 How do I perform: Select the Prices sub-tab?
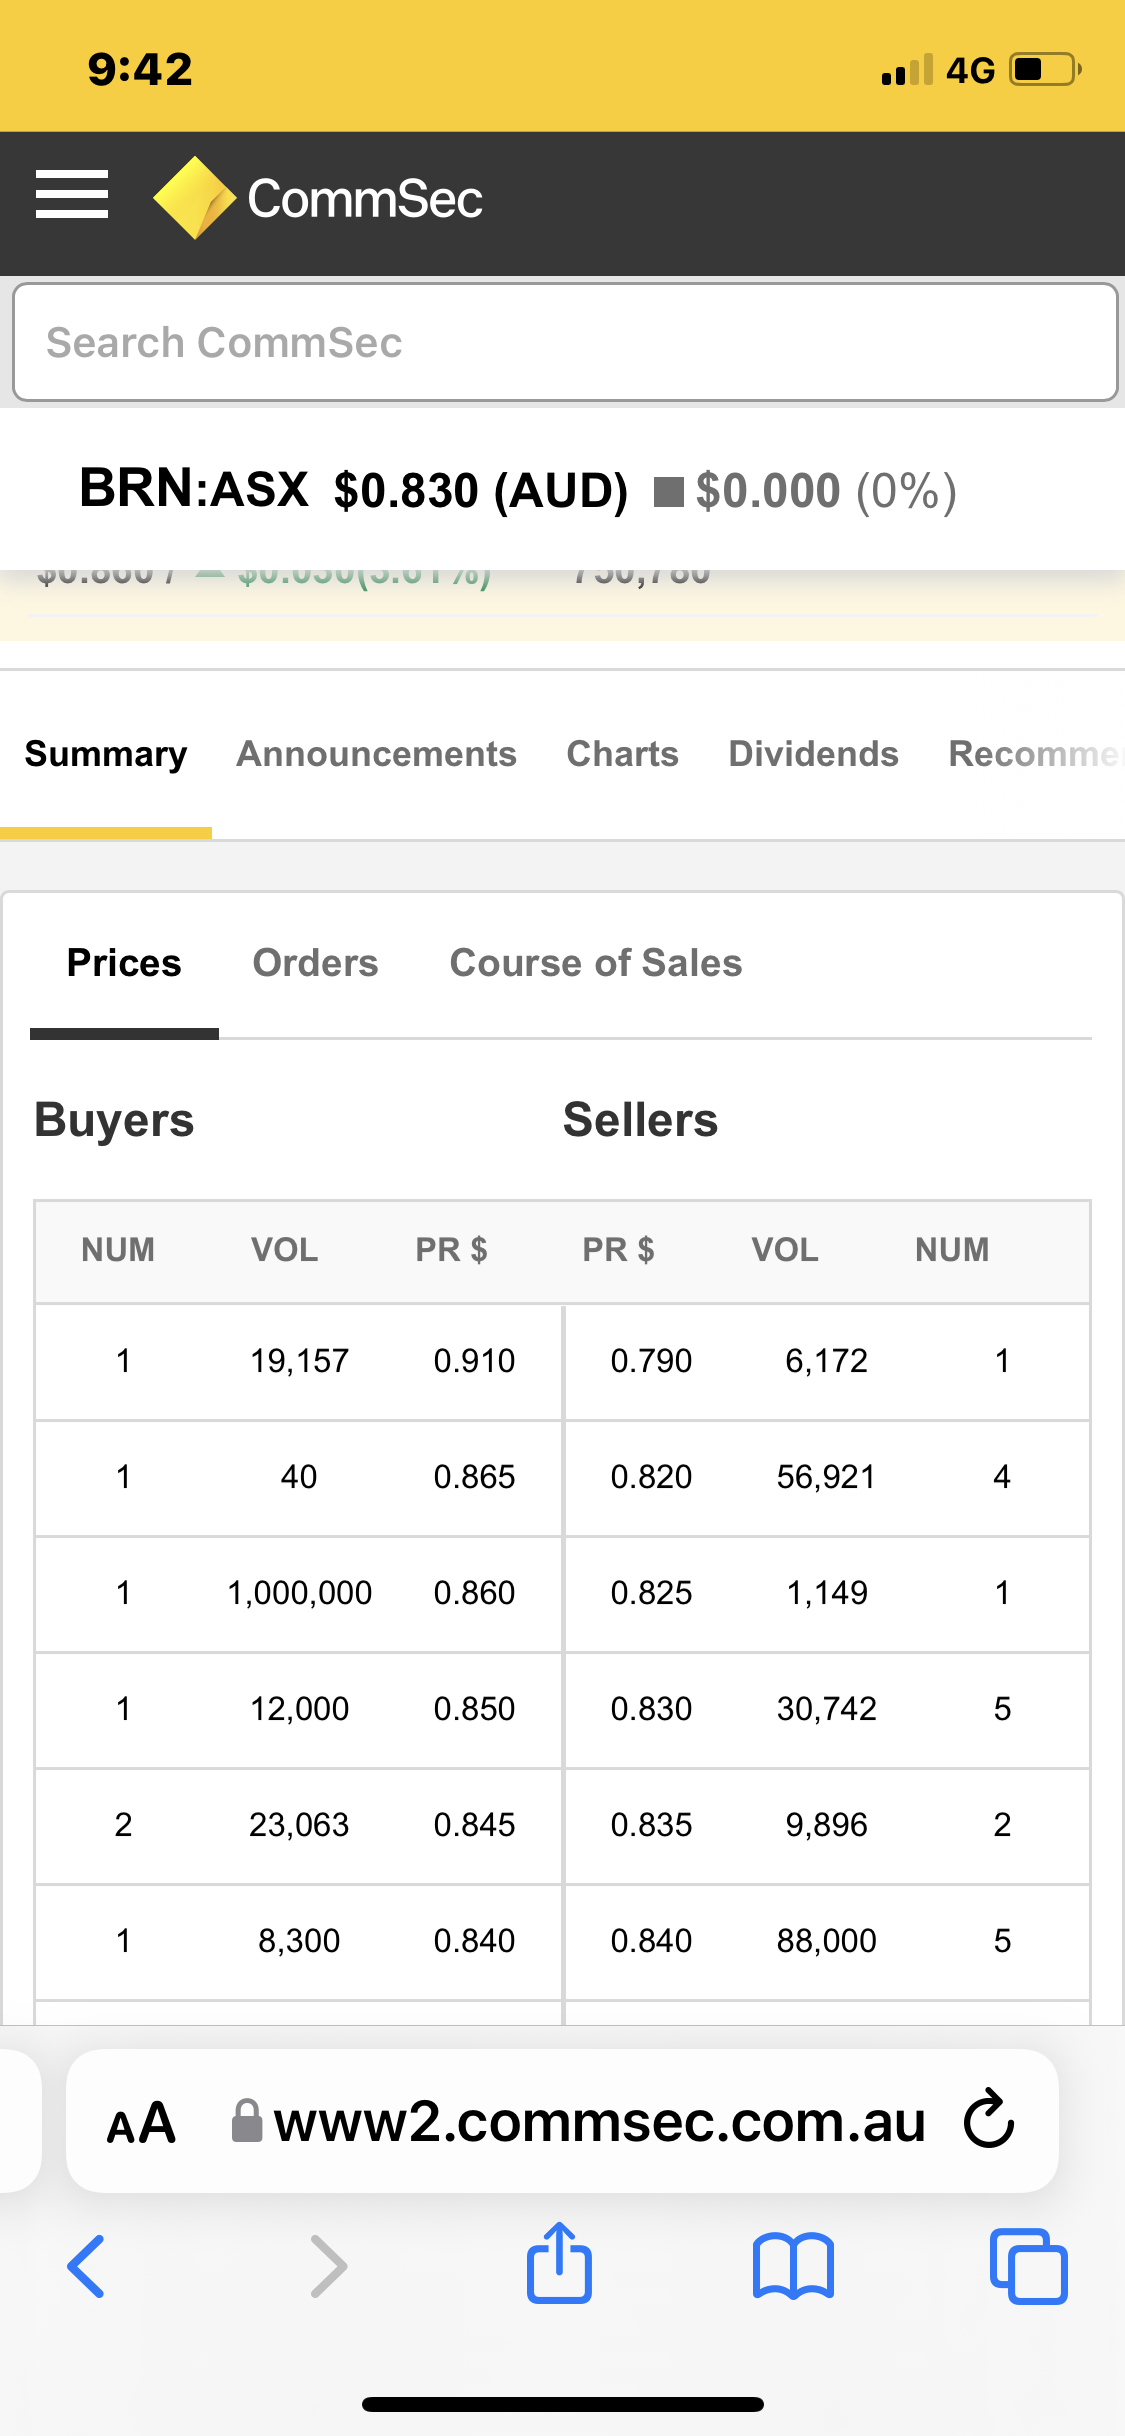point(124,963)
